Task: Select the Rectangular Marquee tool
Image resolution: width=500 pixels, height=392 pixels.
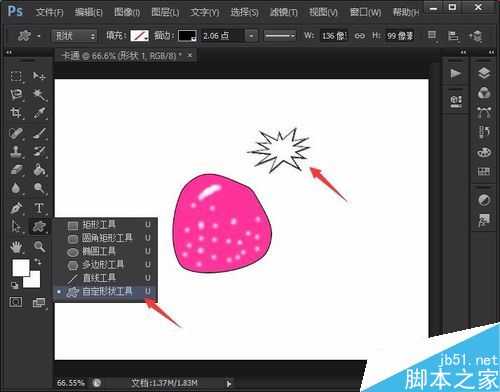Action: click(16, 76)
